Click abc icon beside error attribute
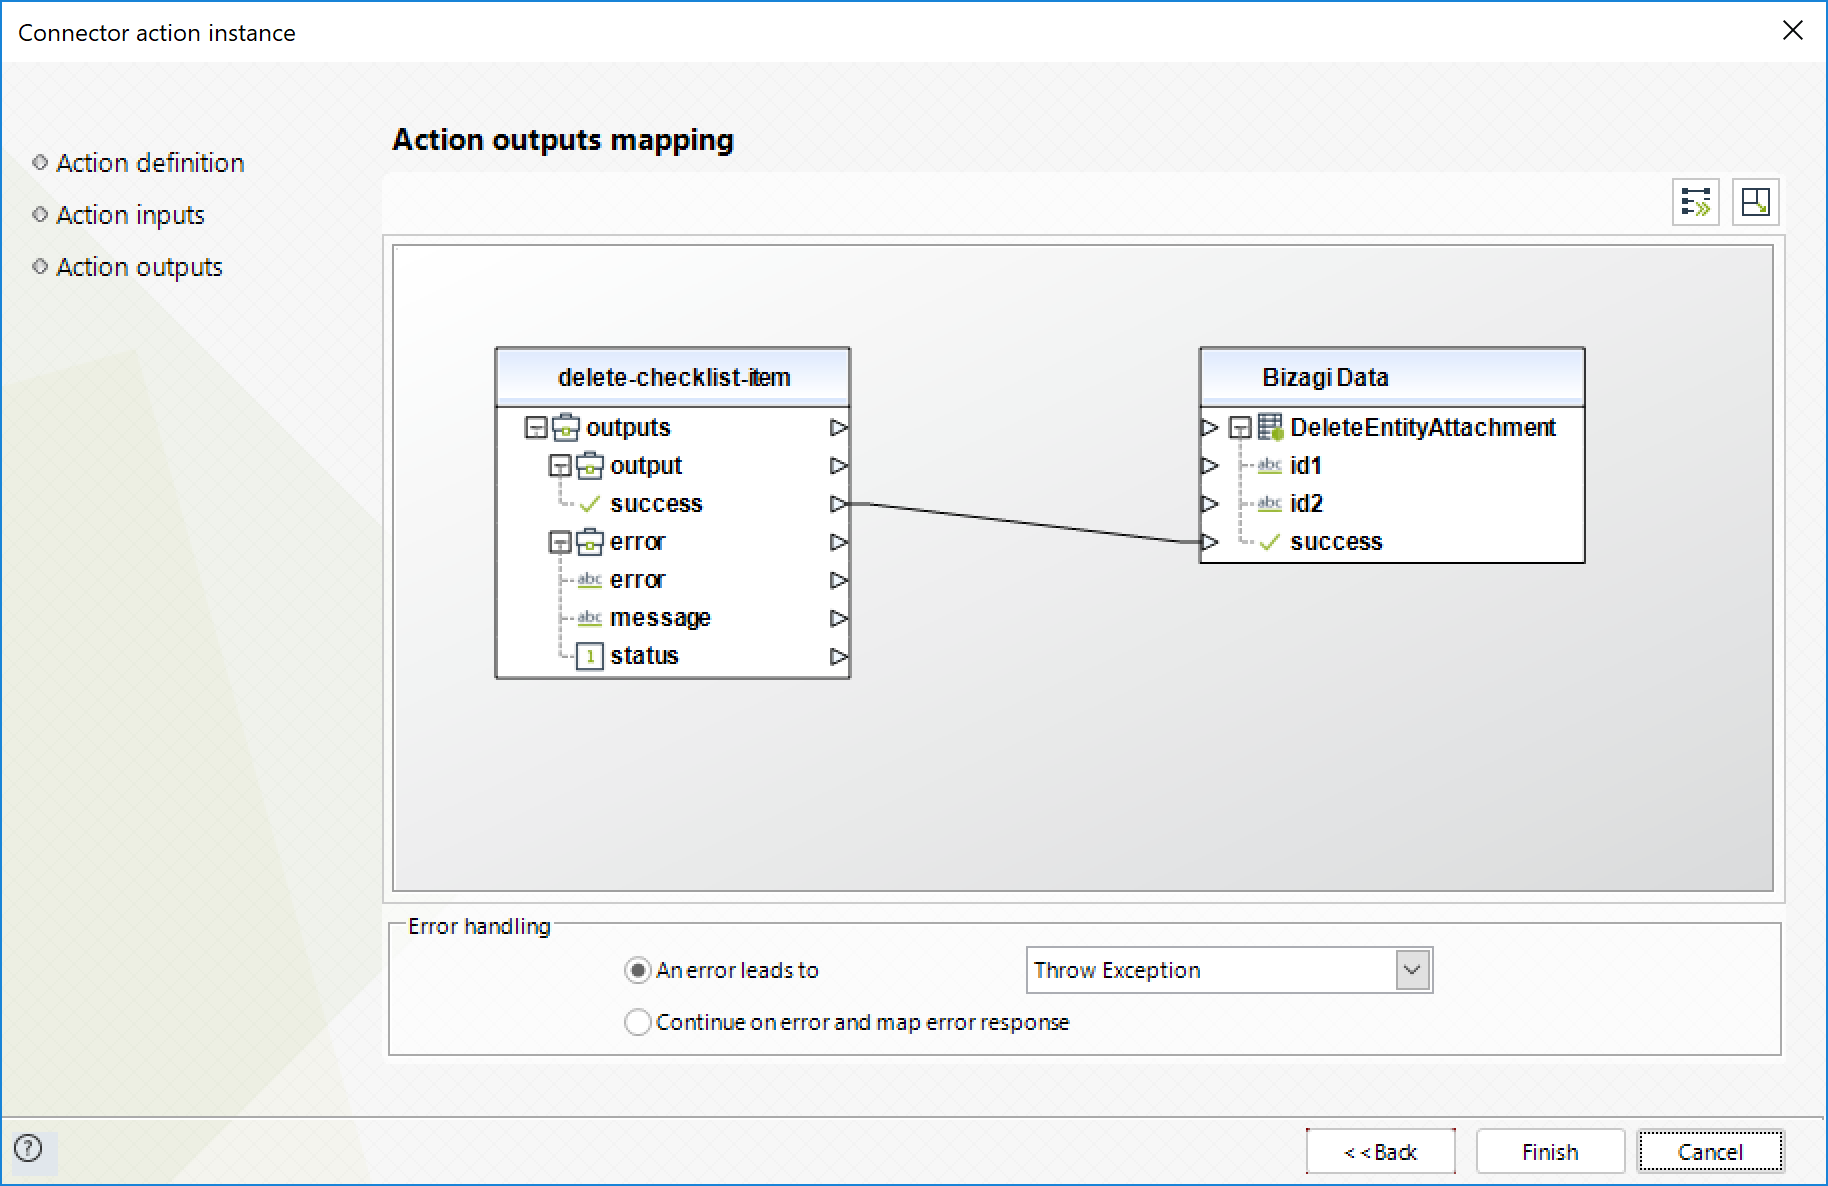 pos(590,580)
